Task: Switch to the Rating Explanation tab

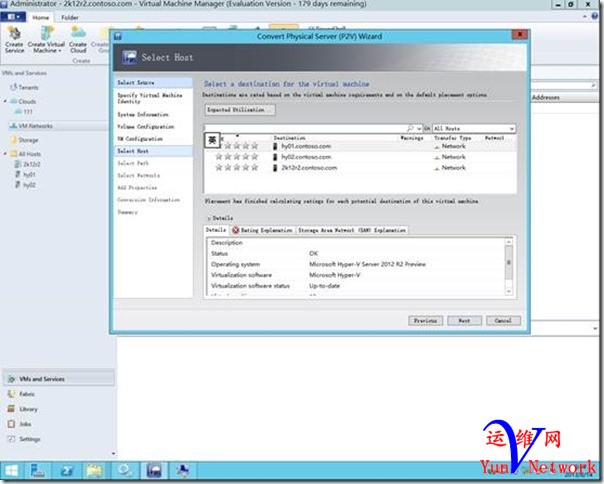Action: (x=263, y=230)
